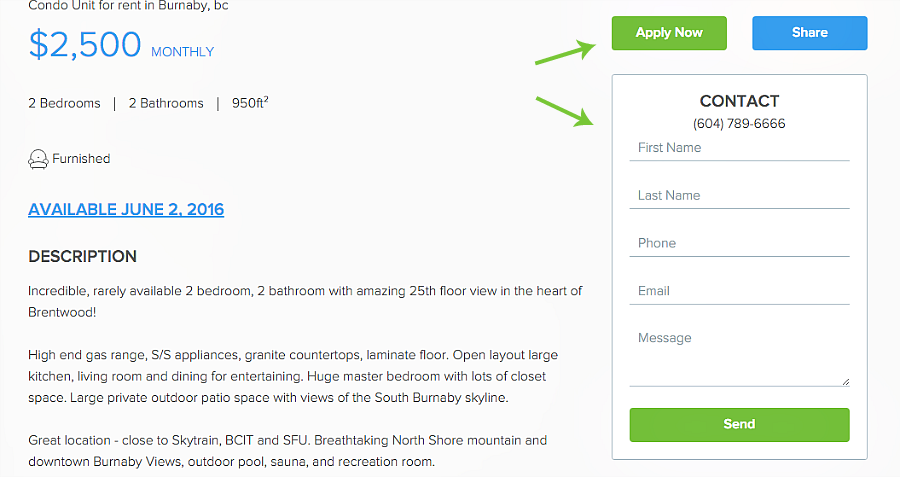Screen dimensions: 900x477
Task: Open the Available June 2, 2016 link
Action: [126, 210]
